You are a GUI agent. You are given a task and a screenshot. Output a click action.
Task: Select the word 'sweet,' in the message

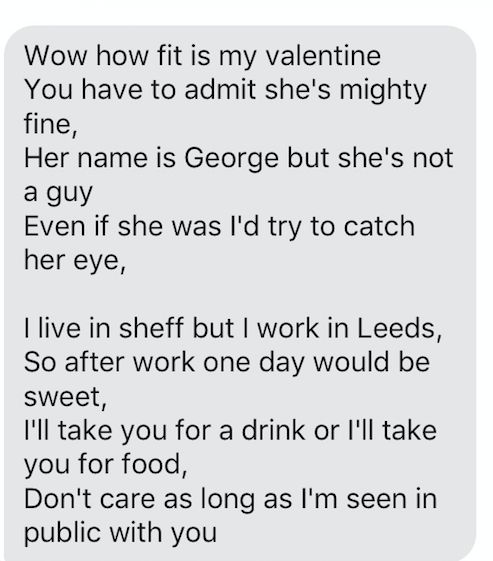[x=65, y=397]
